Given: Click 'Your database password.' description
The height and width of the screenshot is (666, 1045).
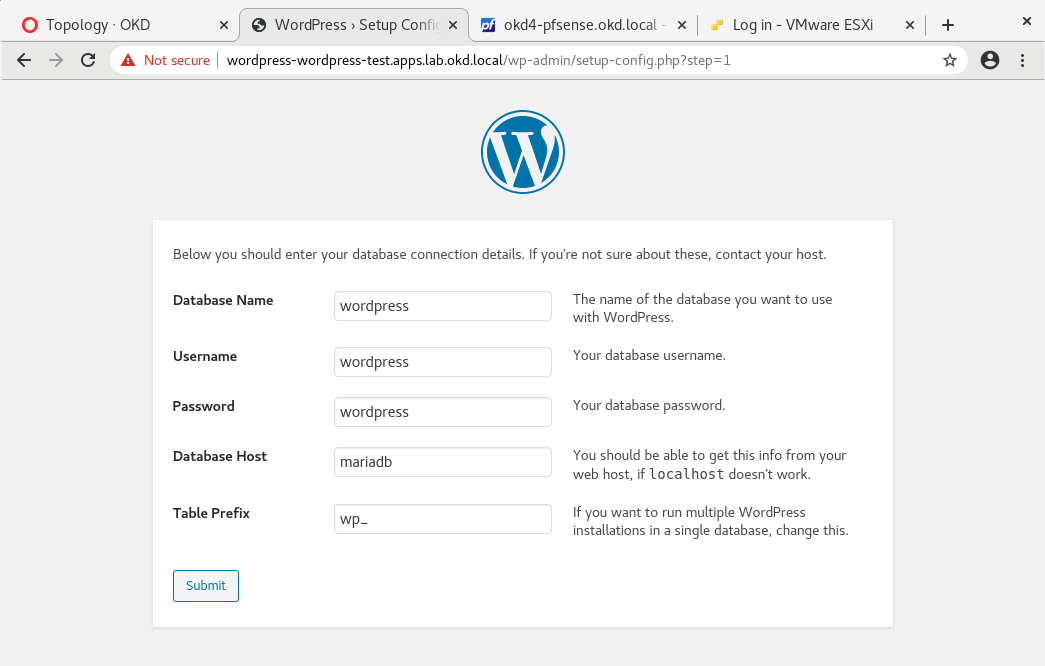Looking at the screenshot, I should click(x=648, y=405).
